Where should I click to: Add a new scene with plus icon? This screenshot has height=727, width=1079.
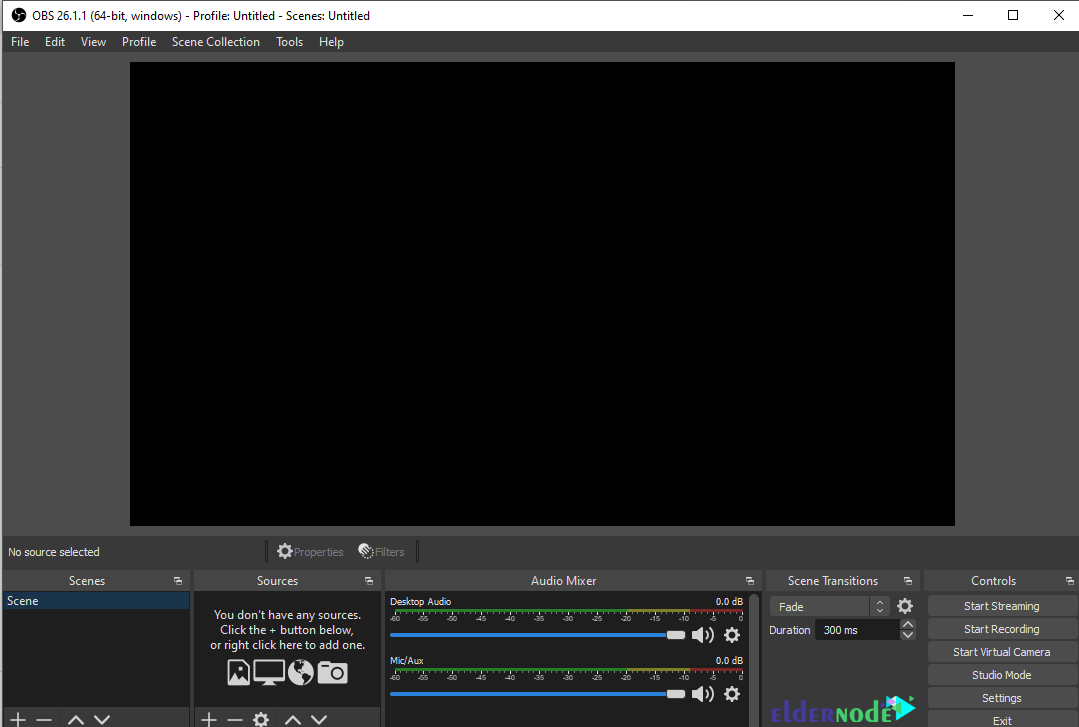point(18,719)
